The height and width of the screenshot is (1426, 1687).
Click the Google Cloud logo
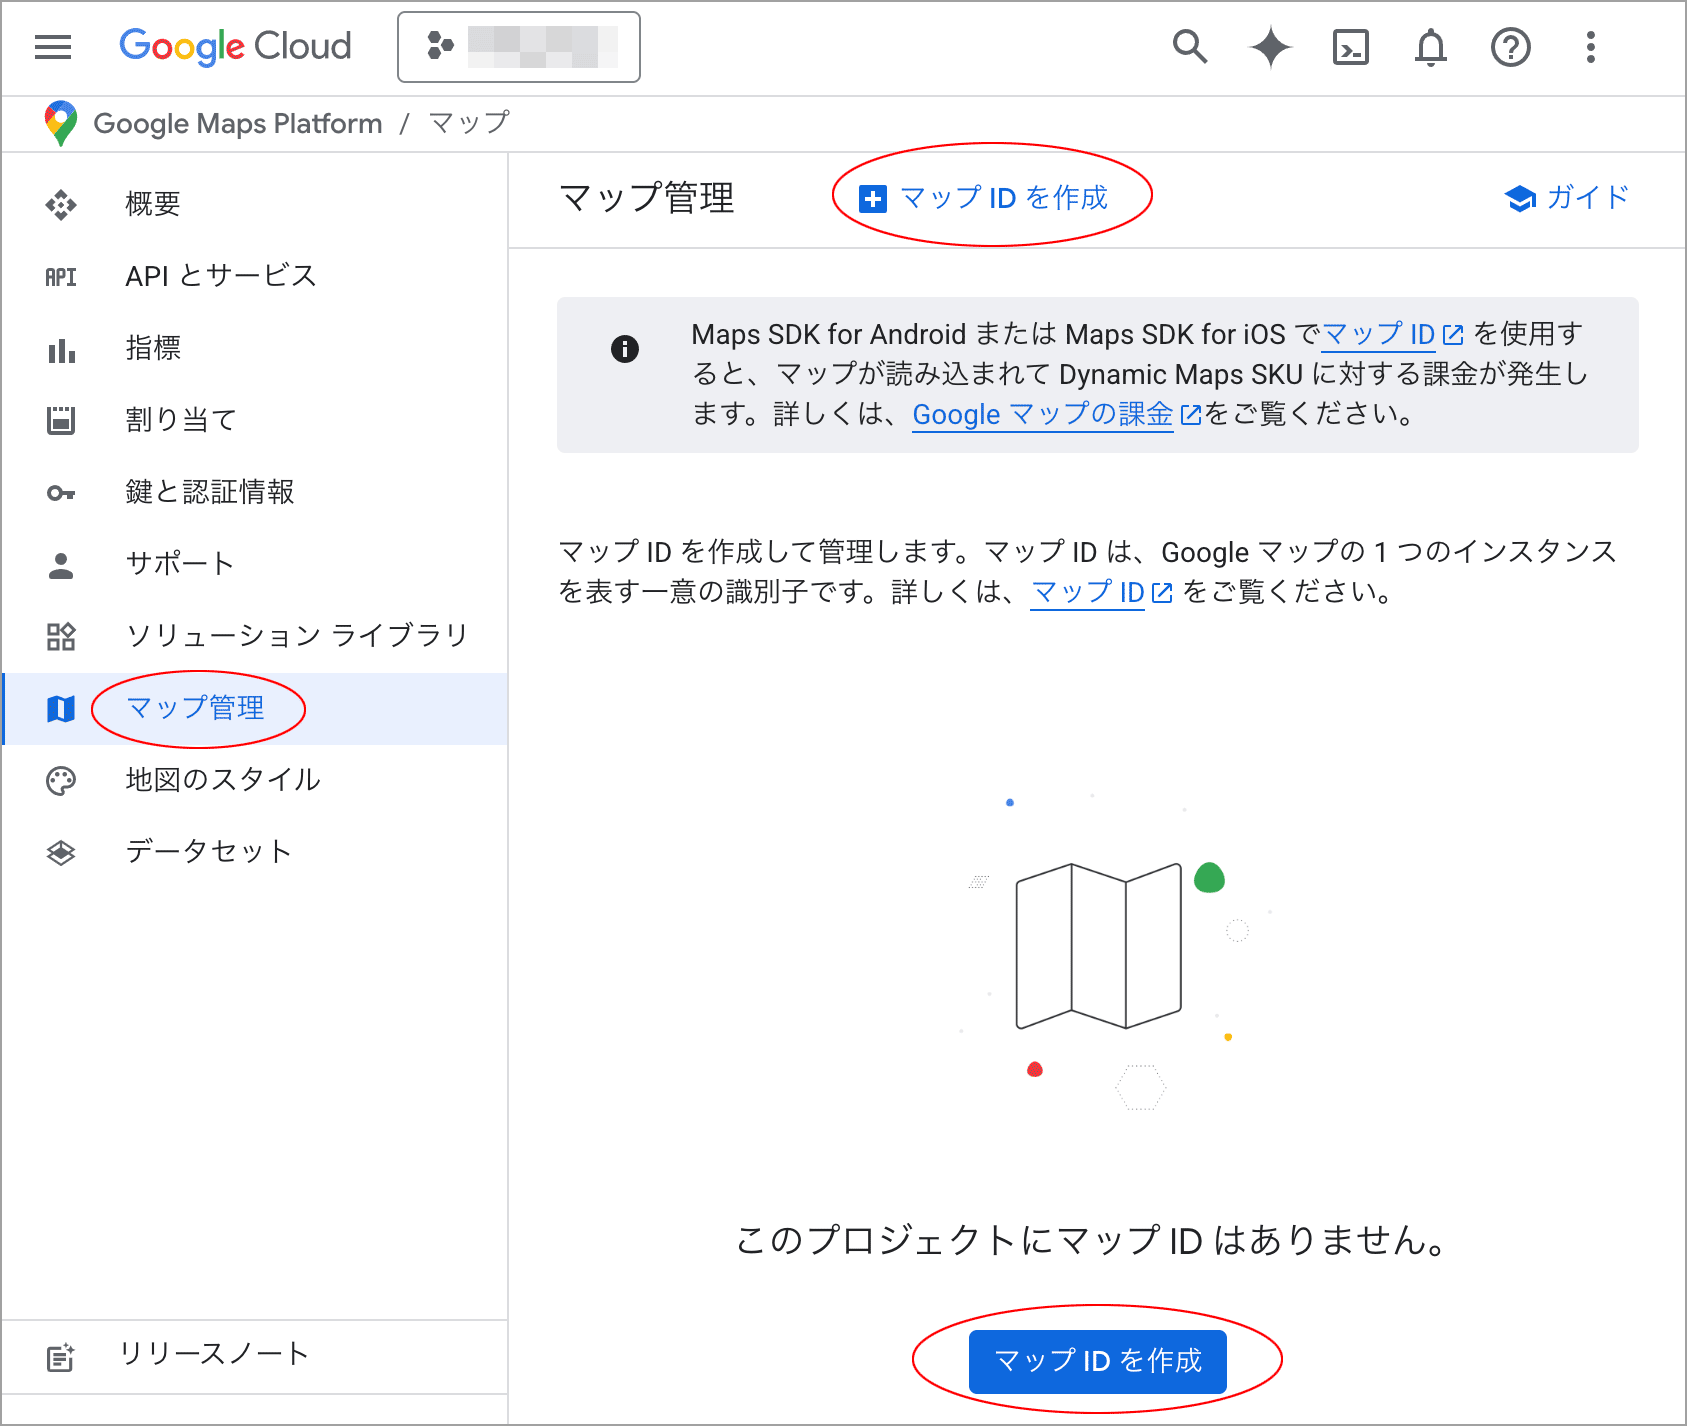(x=235, y=46)
